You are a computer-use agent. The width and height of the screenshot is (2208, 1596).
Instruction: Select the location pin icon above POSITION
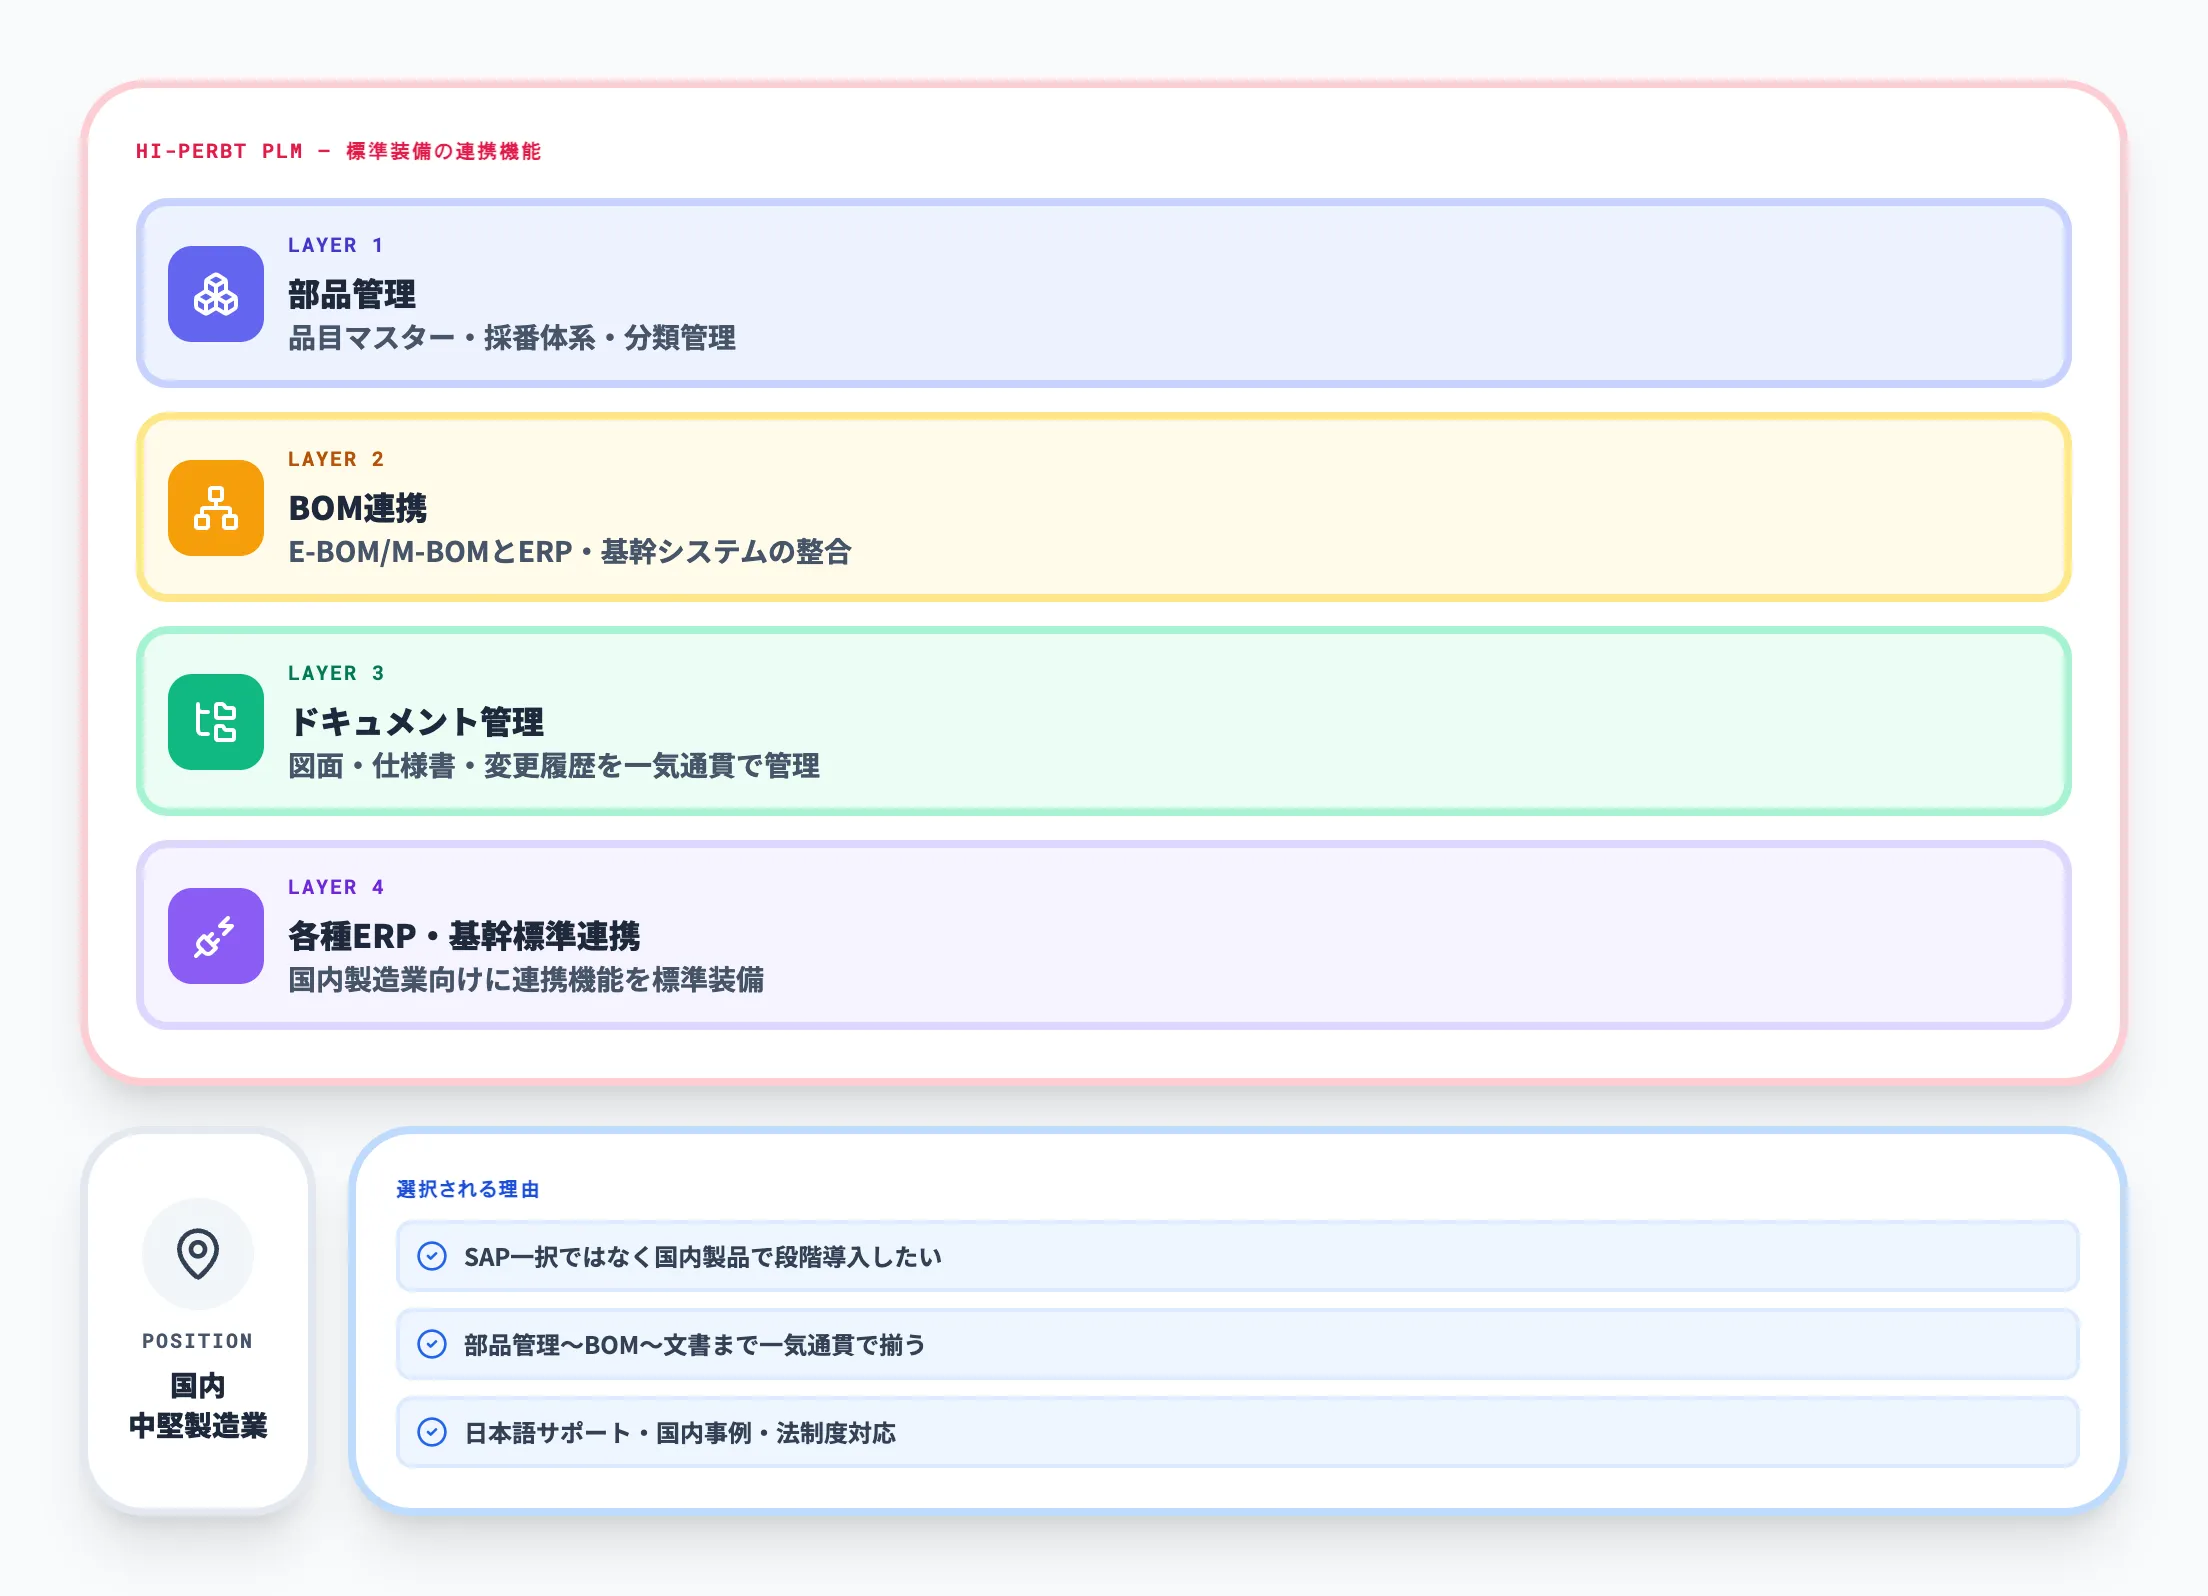pos(197,1253)
